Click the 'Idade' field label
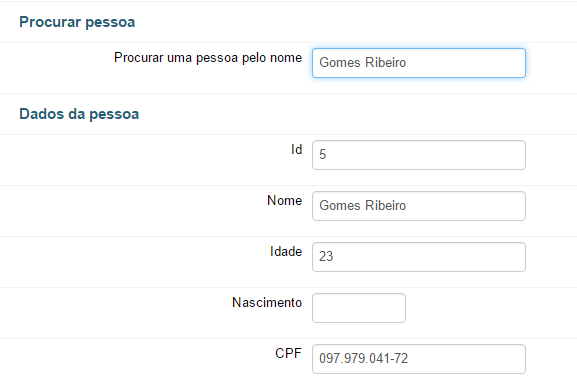This screenshot has height=383, width=577. pyautogui.click(x=286, y=251)
